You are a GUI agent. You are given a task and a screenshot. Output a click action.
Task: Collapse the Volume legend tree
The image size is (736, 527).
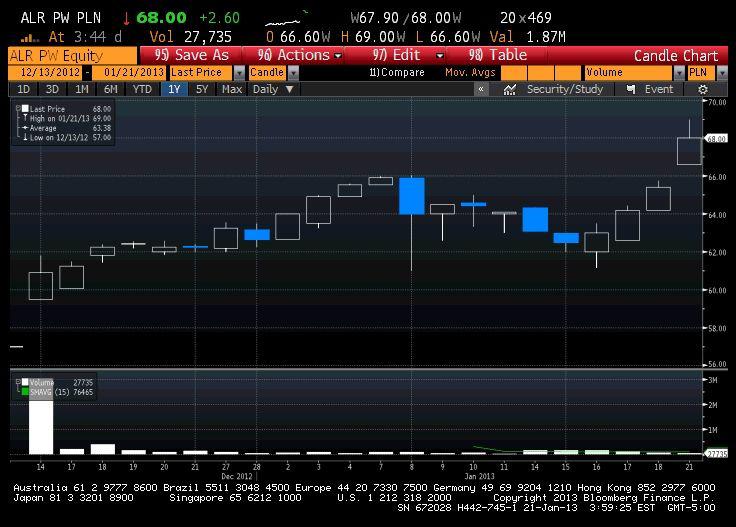click(x=18, y=382)
